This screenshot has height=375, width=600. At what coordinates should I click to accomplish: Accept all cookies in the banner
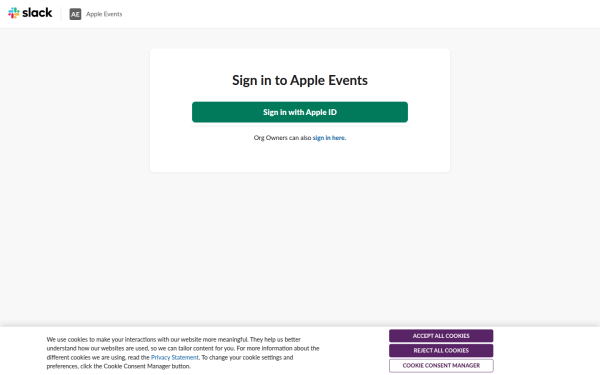[x=441, y=336]
